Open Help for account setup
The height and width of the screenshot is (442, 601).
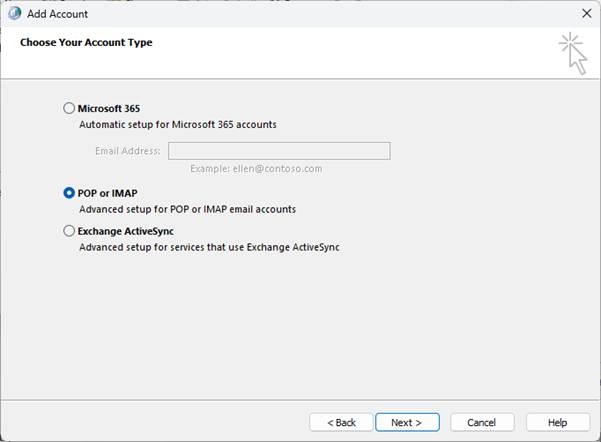point(558,422)
